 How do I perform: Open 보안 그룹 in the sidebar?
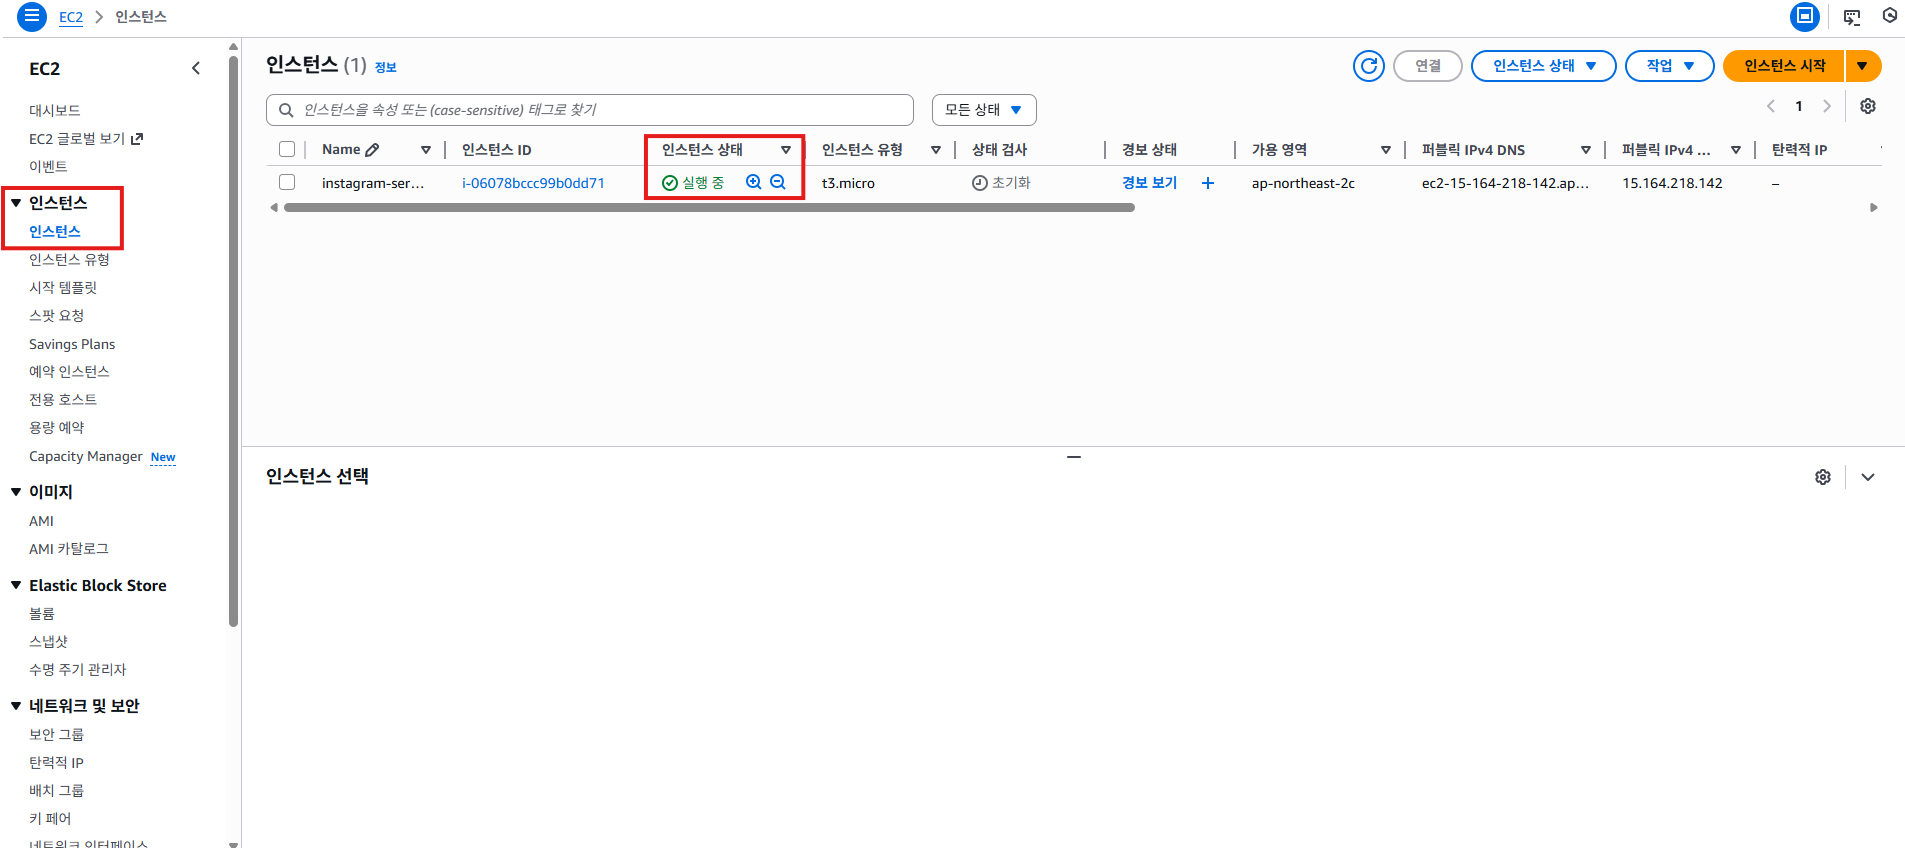pyautogui.click(x=56, y=734)
